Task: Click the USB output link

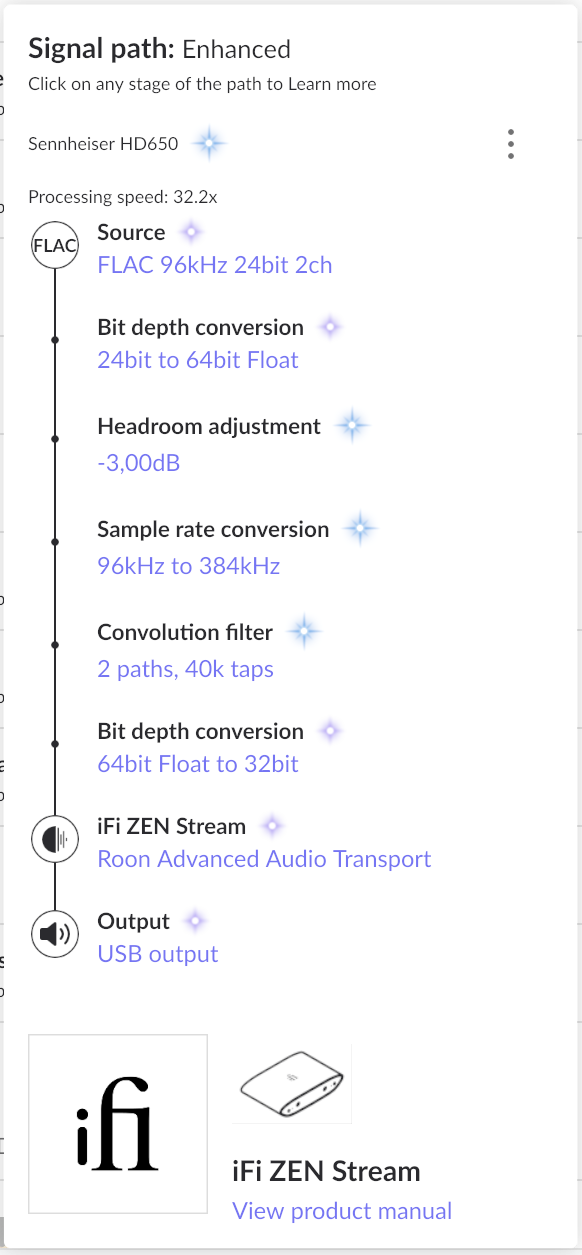Action: click(x=158, y=954)
